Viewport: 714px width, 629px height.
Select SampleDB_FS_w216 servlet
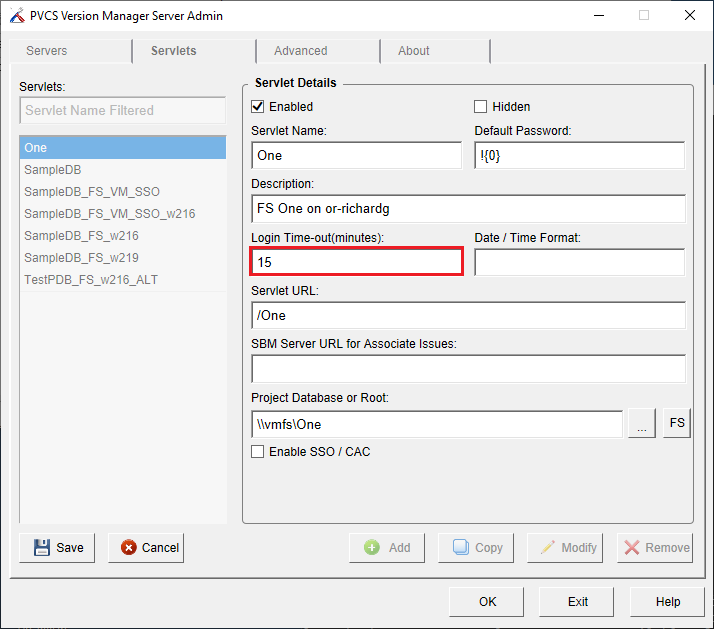click(122, 235)
